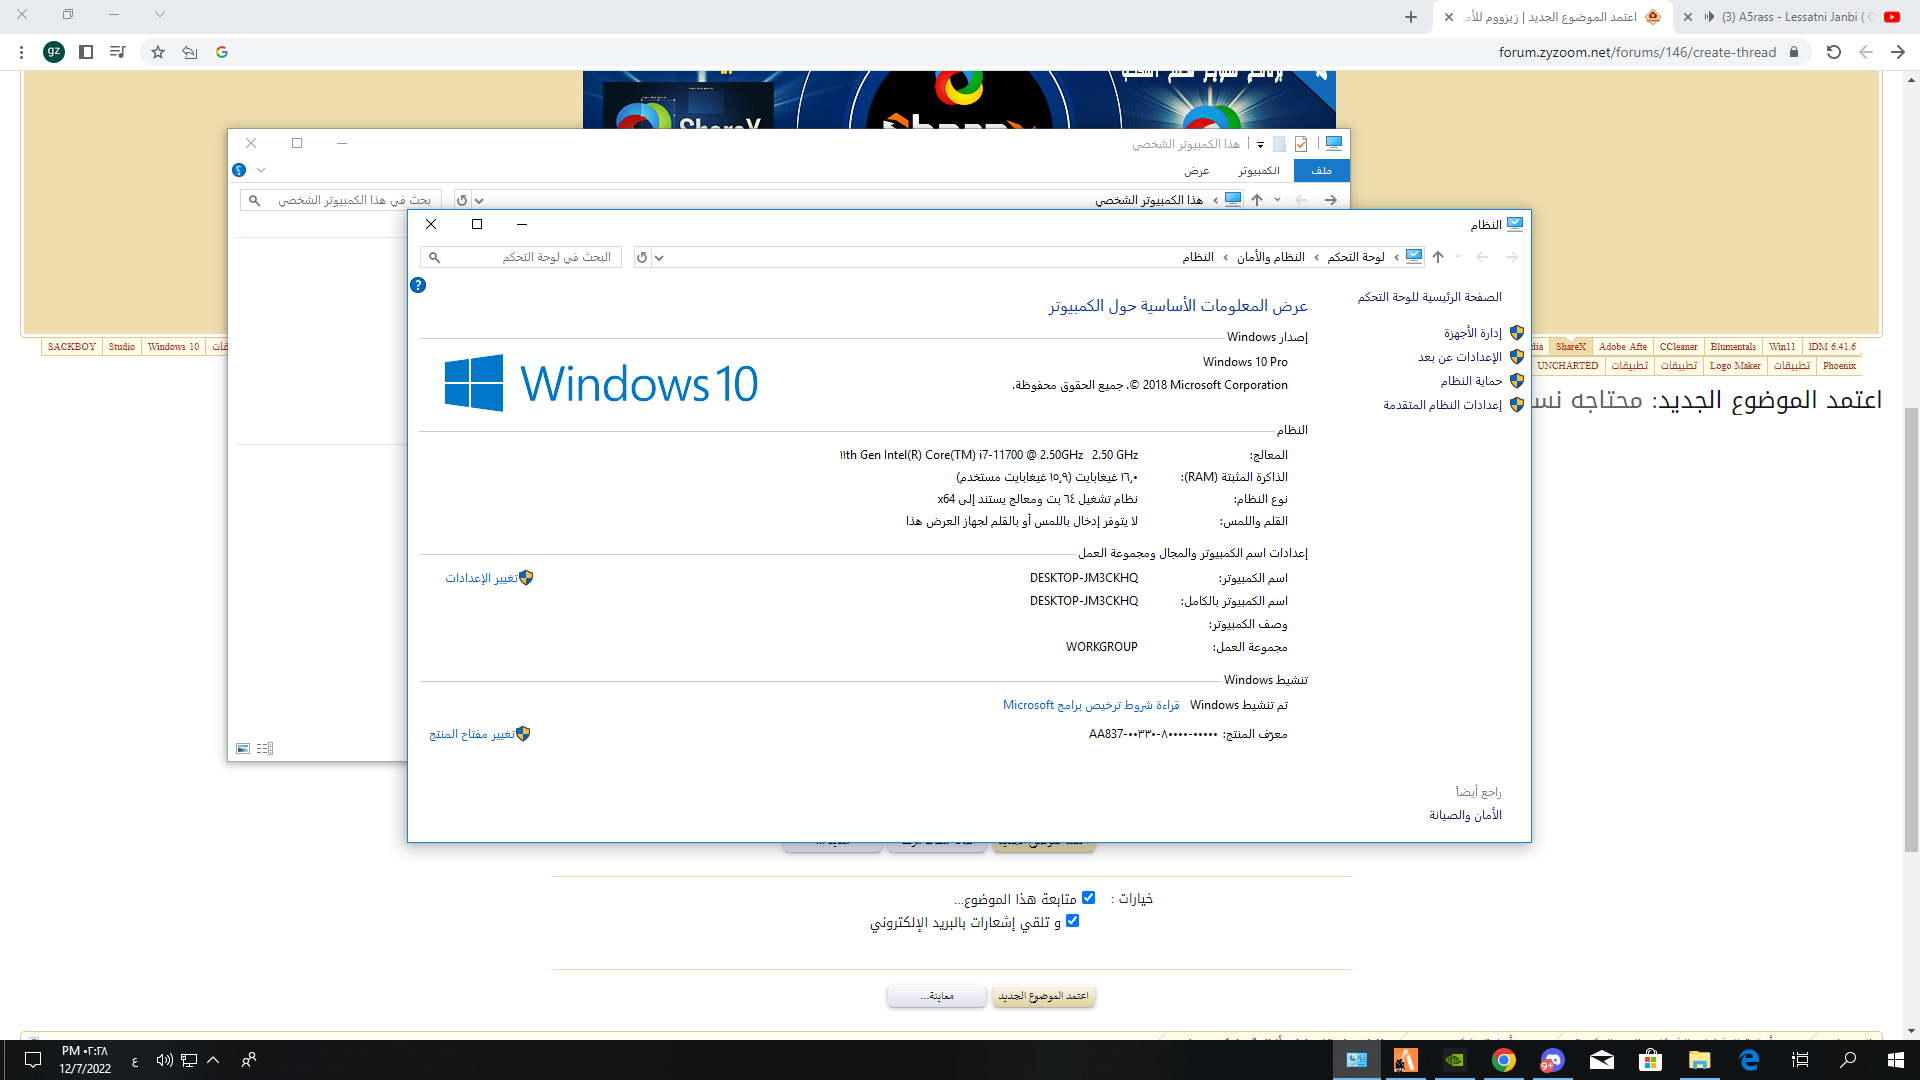Click help icon in the System window
This screenshot has height=1080, width=1920.
pyautogui.click(x=418, y=285)
